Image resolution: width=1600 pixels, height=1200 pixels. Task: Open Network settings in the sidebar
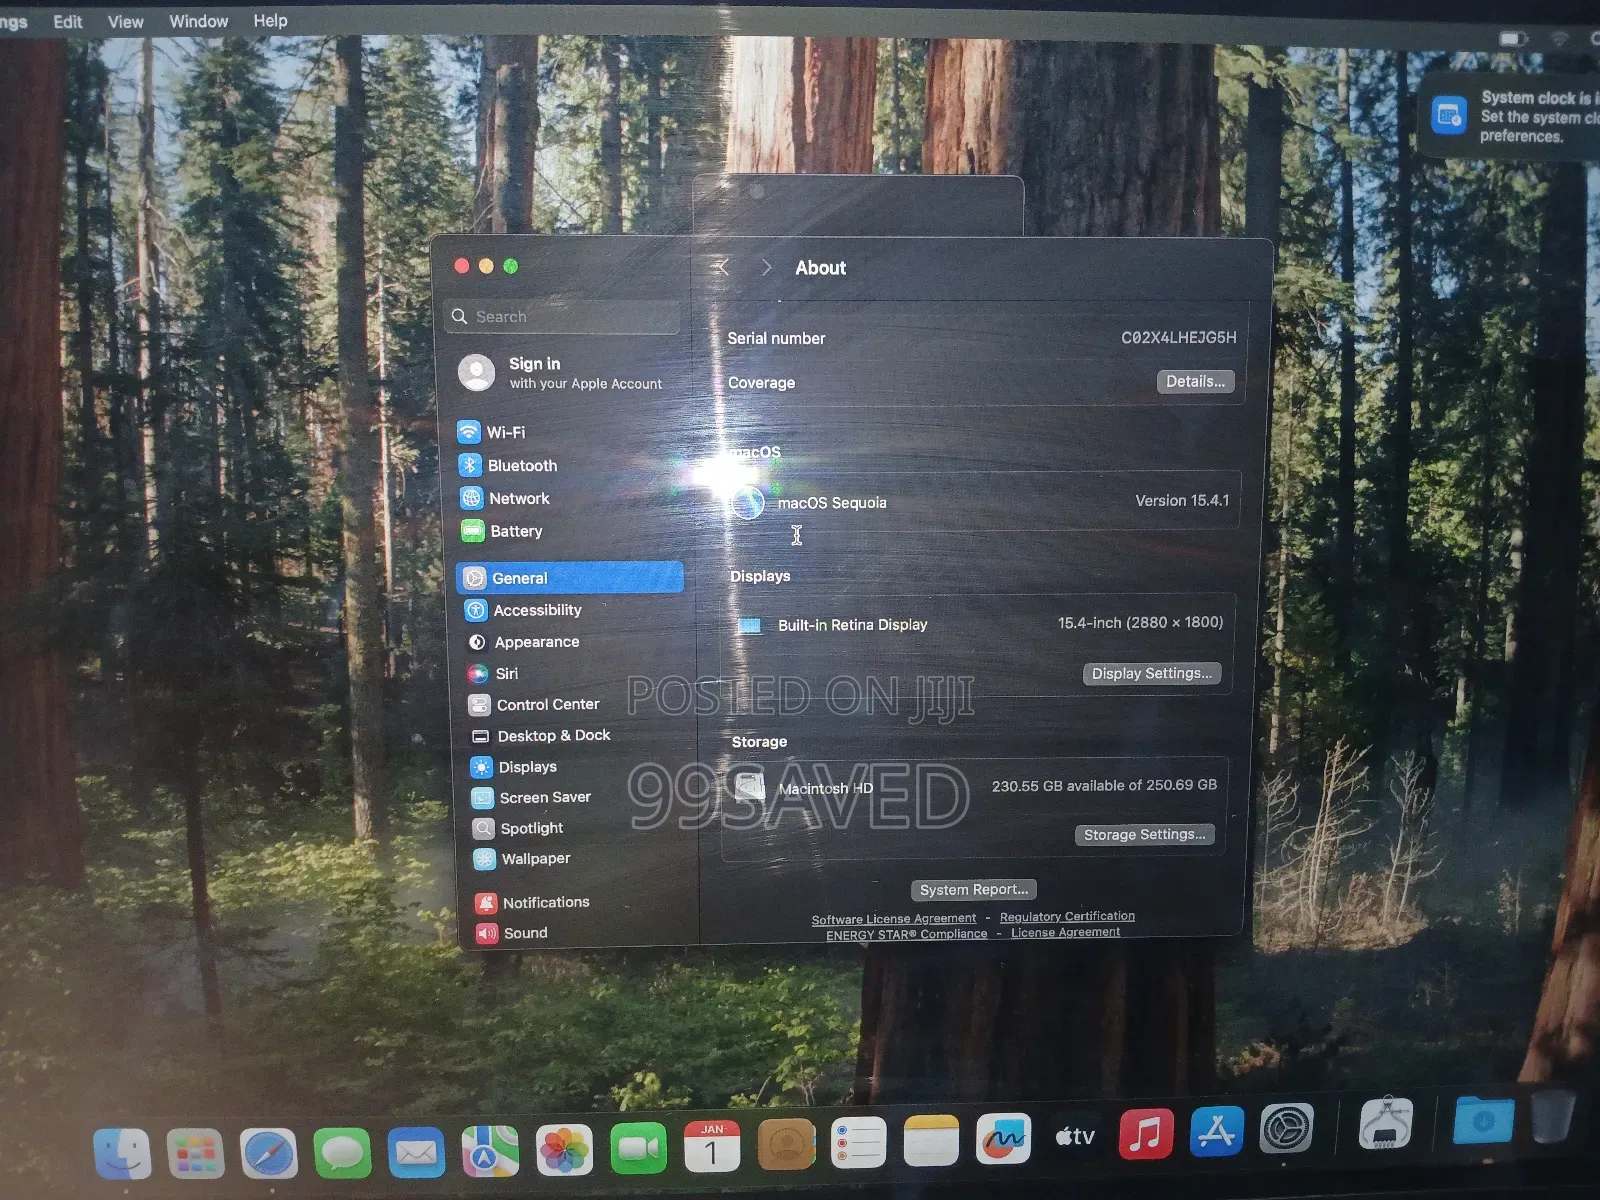(569, 498)
